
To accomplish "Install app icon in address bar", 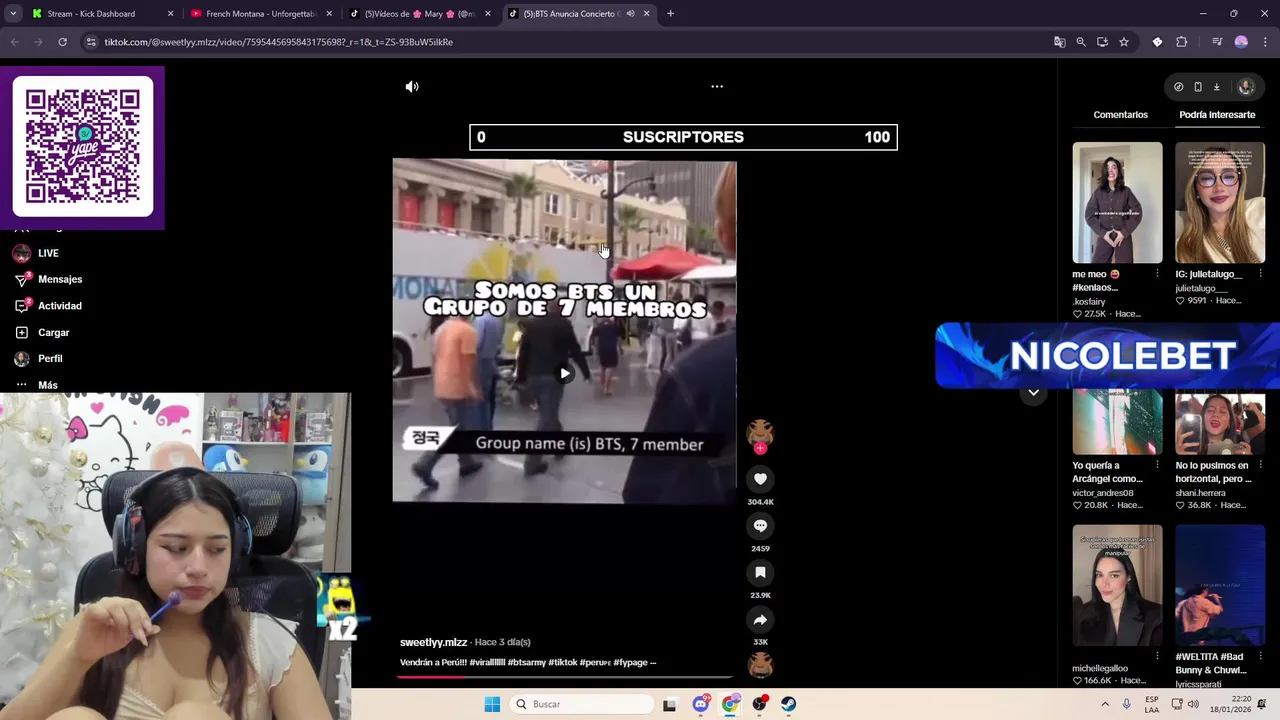I will pyautogui.click(x=1102, y=42).
